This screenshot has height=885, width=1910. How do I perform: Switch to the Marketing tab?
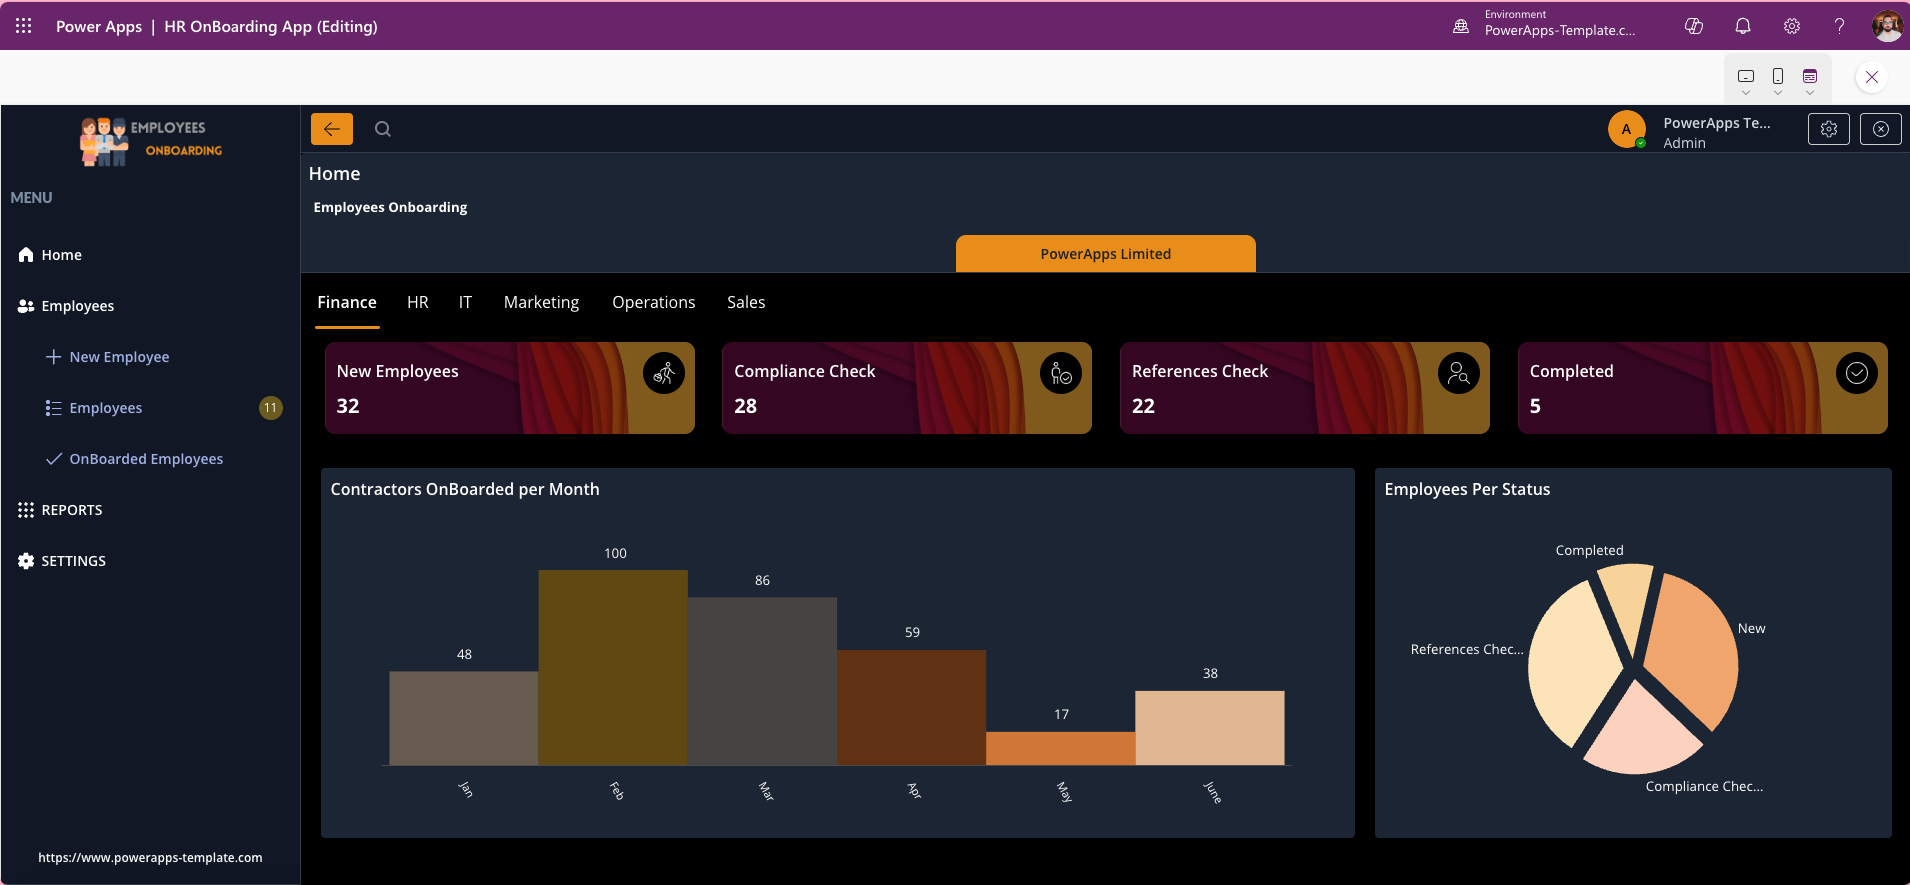click(541, 302)
